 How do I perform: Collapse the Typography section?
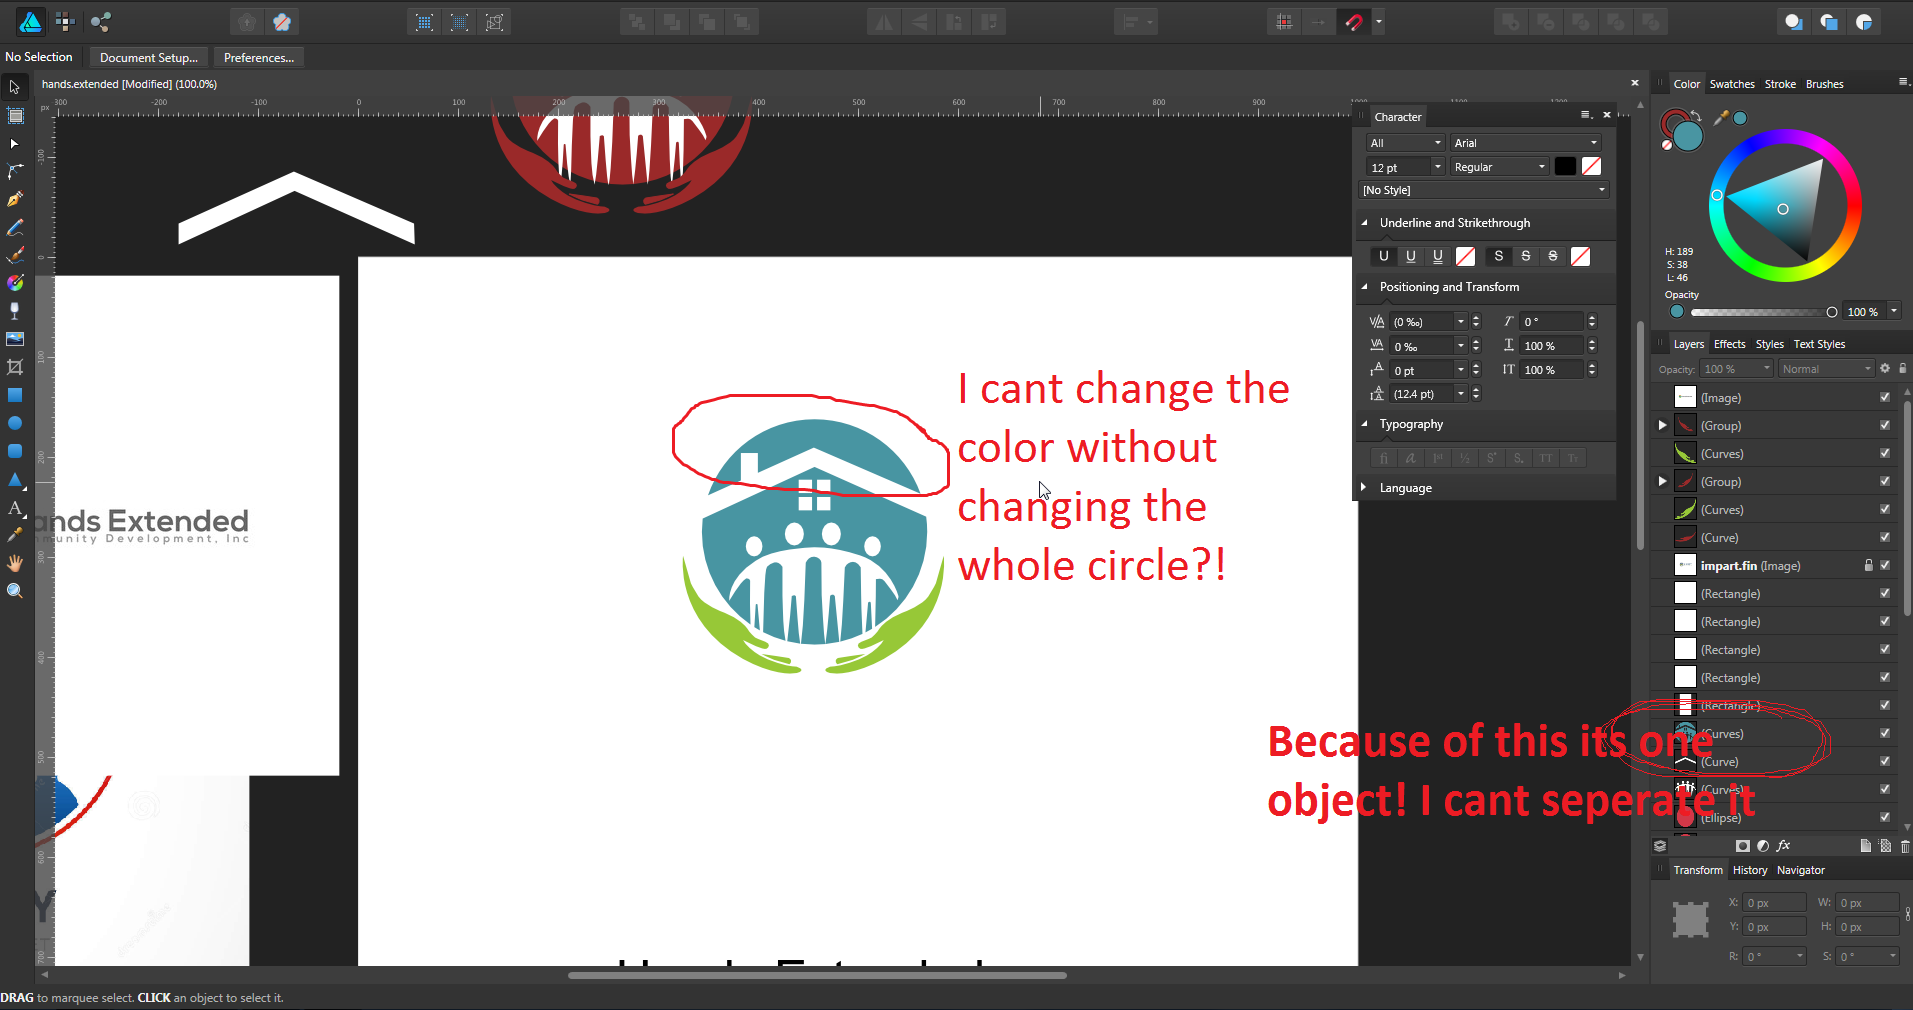pyautogui.click(x=1364, y=424)
